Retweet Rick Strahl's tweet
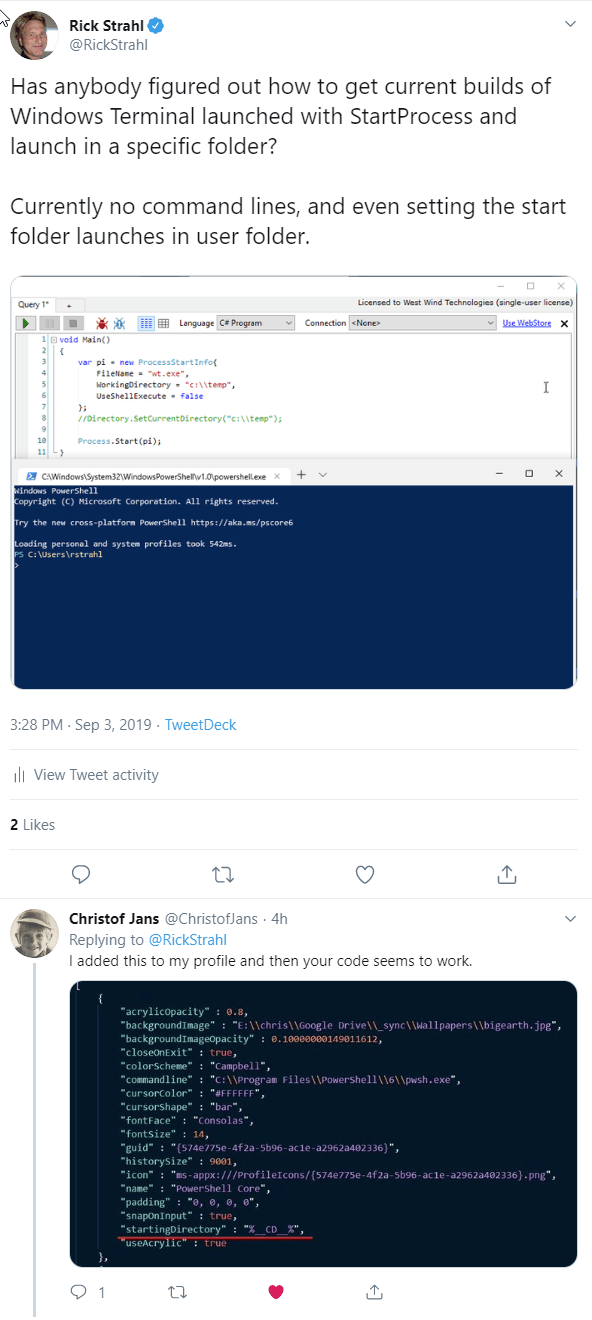The width and height of the screenshot is (592, 1320). pos(223,875)
